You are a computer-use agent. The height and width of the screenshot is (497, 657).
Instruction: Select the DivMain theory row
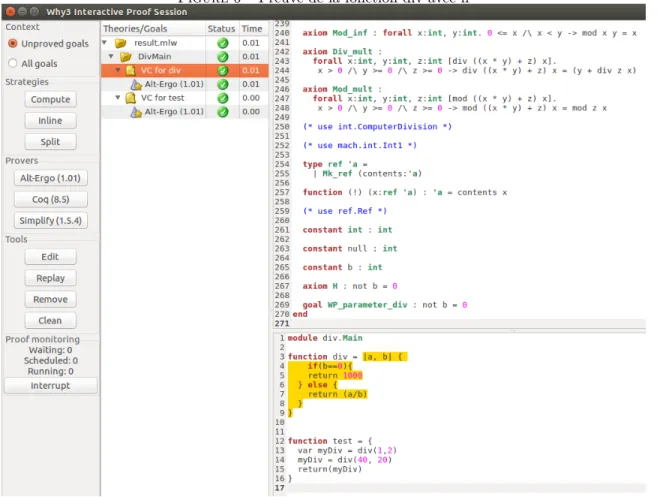185,57
